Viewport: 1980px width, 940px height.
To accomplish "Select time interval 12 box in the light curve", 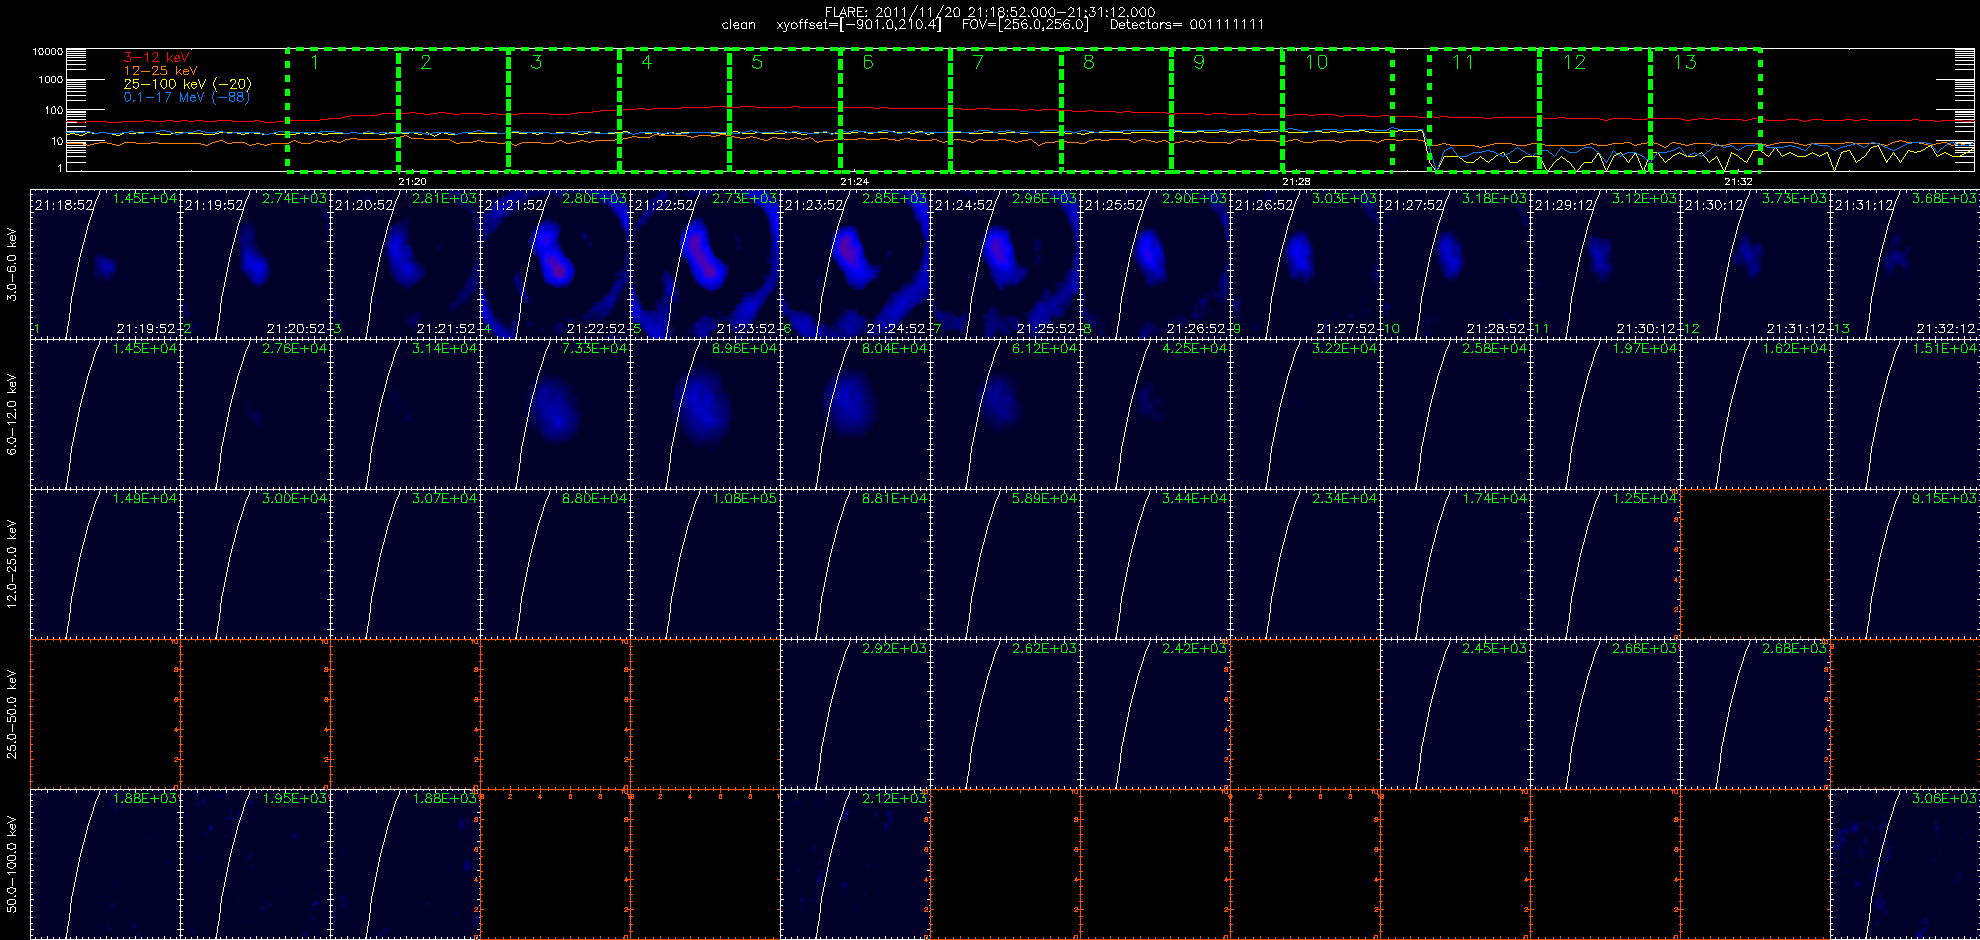I will point(1595,109).
